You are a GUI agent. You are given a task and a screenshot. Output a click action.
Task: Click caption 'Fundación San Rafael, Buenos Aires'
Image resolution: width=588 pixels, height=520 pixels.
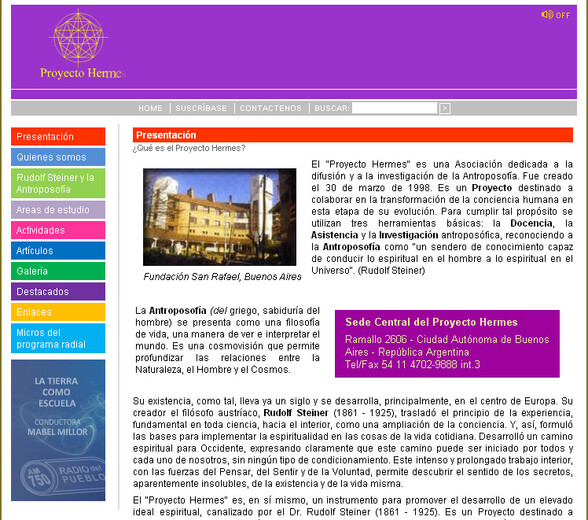(222, 277)
